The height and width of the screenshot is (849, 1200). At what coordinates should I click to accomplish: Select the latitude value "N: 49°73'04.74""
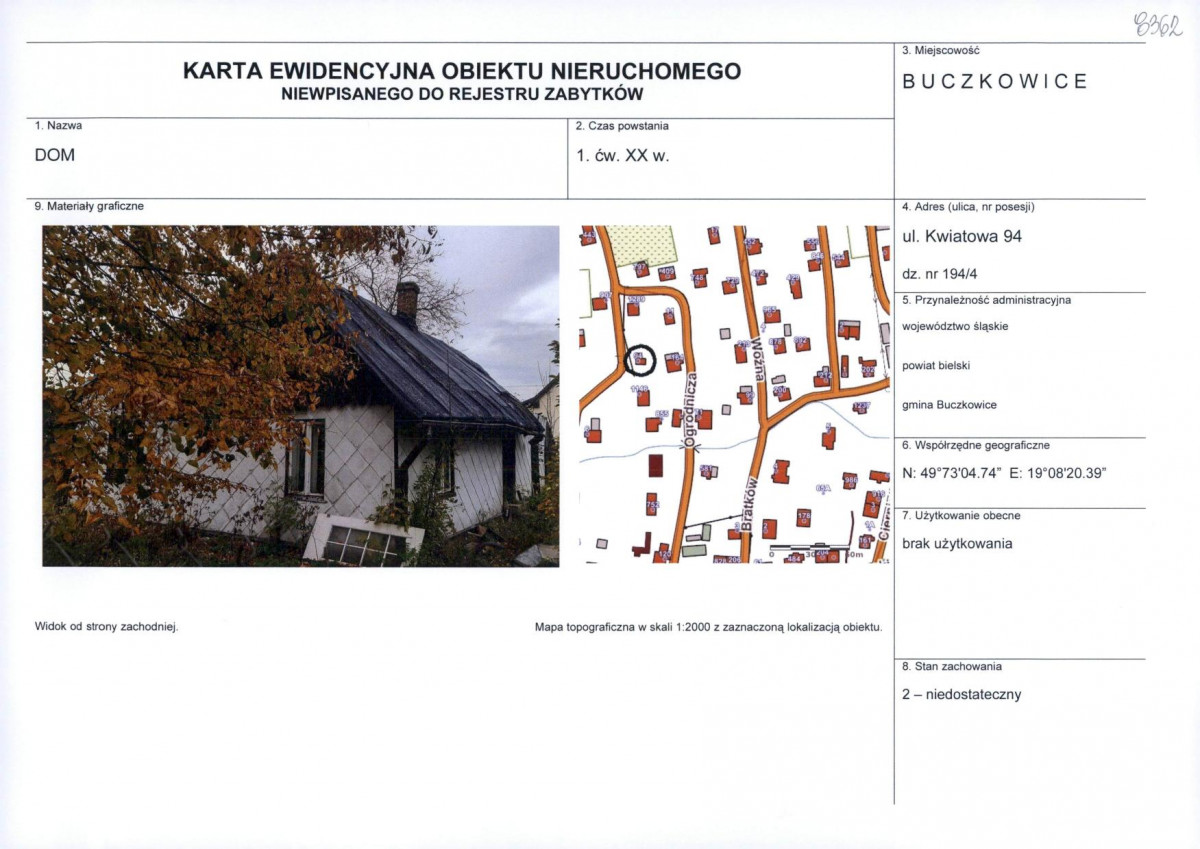click(952, 474)
